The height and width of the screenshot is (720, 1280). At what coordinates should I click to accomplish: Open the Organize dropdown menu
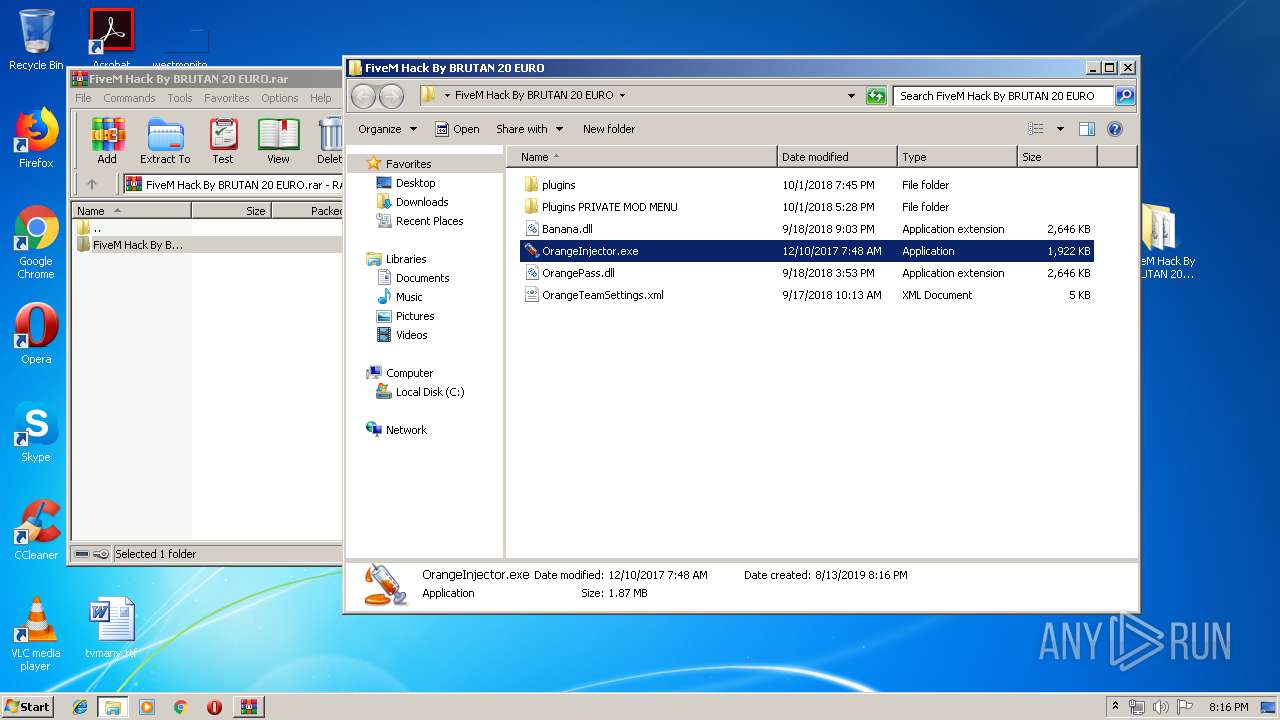click(x=387, y=129)
